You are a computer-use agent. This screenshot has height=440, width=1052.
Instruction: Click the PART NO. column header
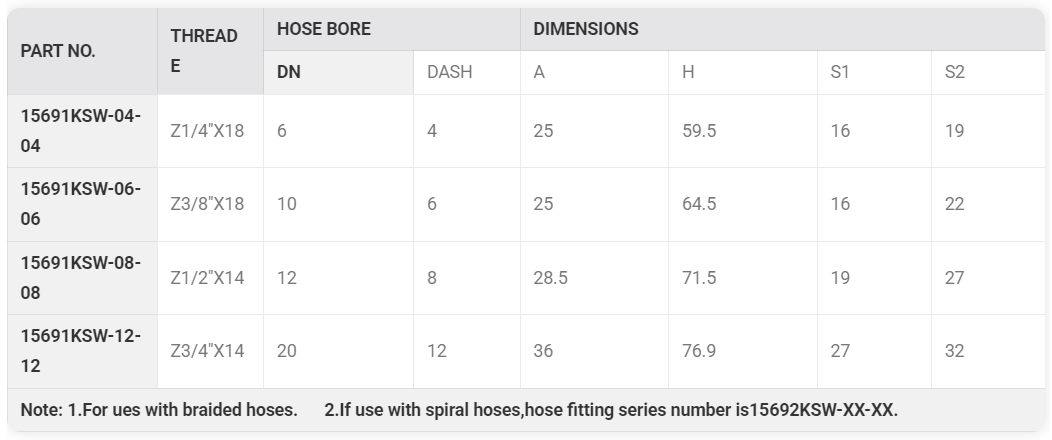click(58, 51)
